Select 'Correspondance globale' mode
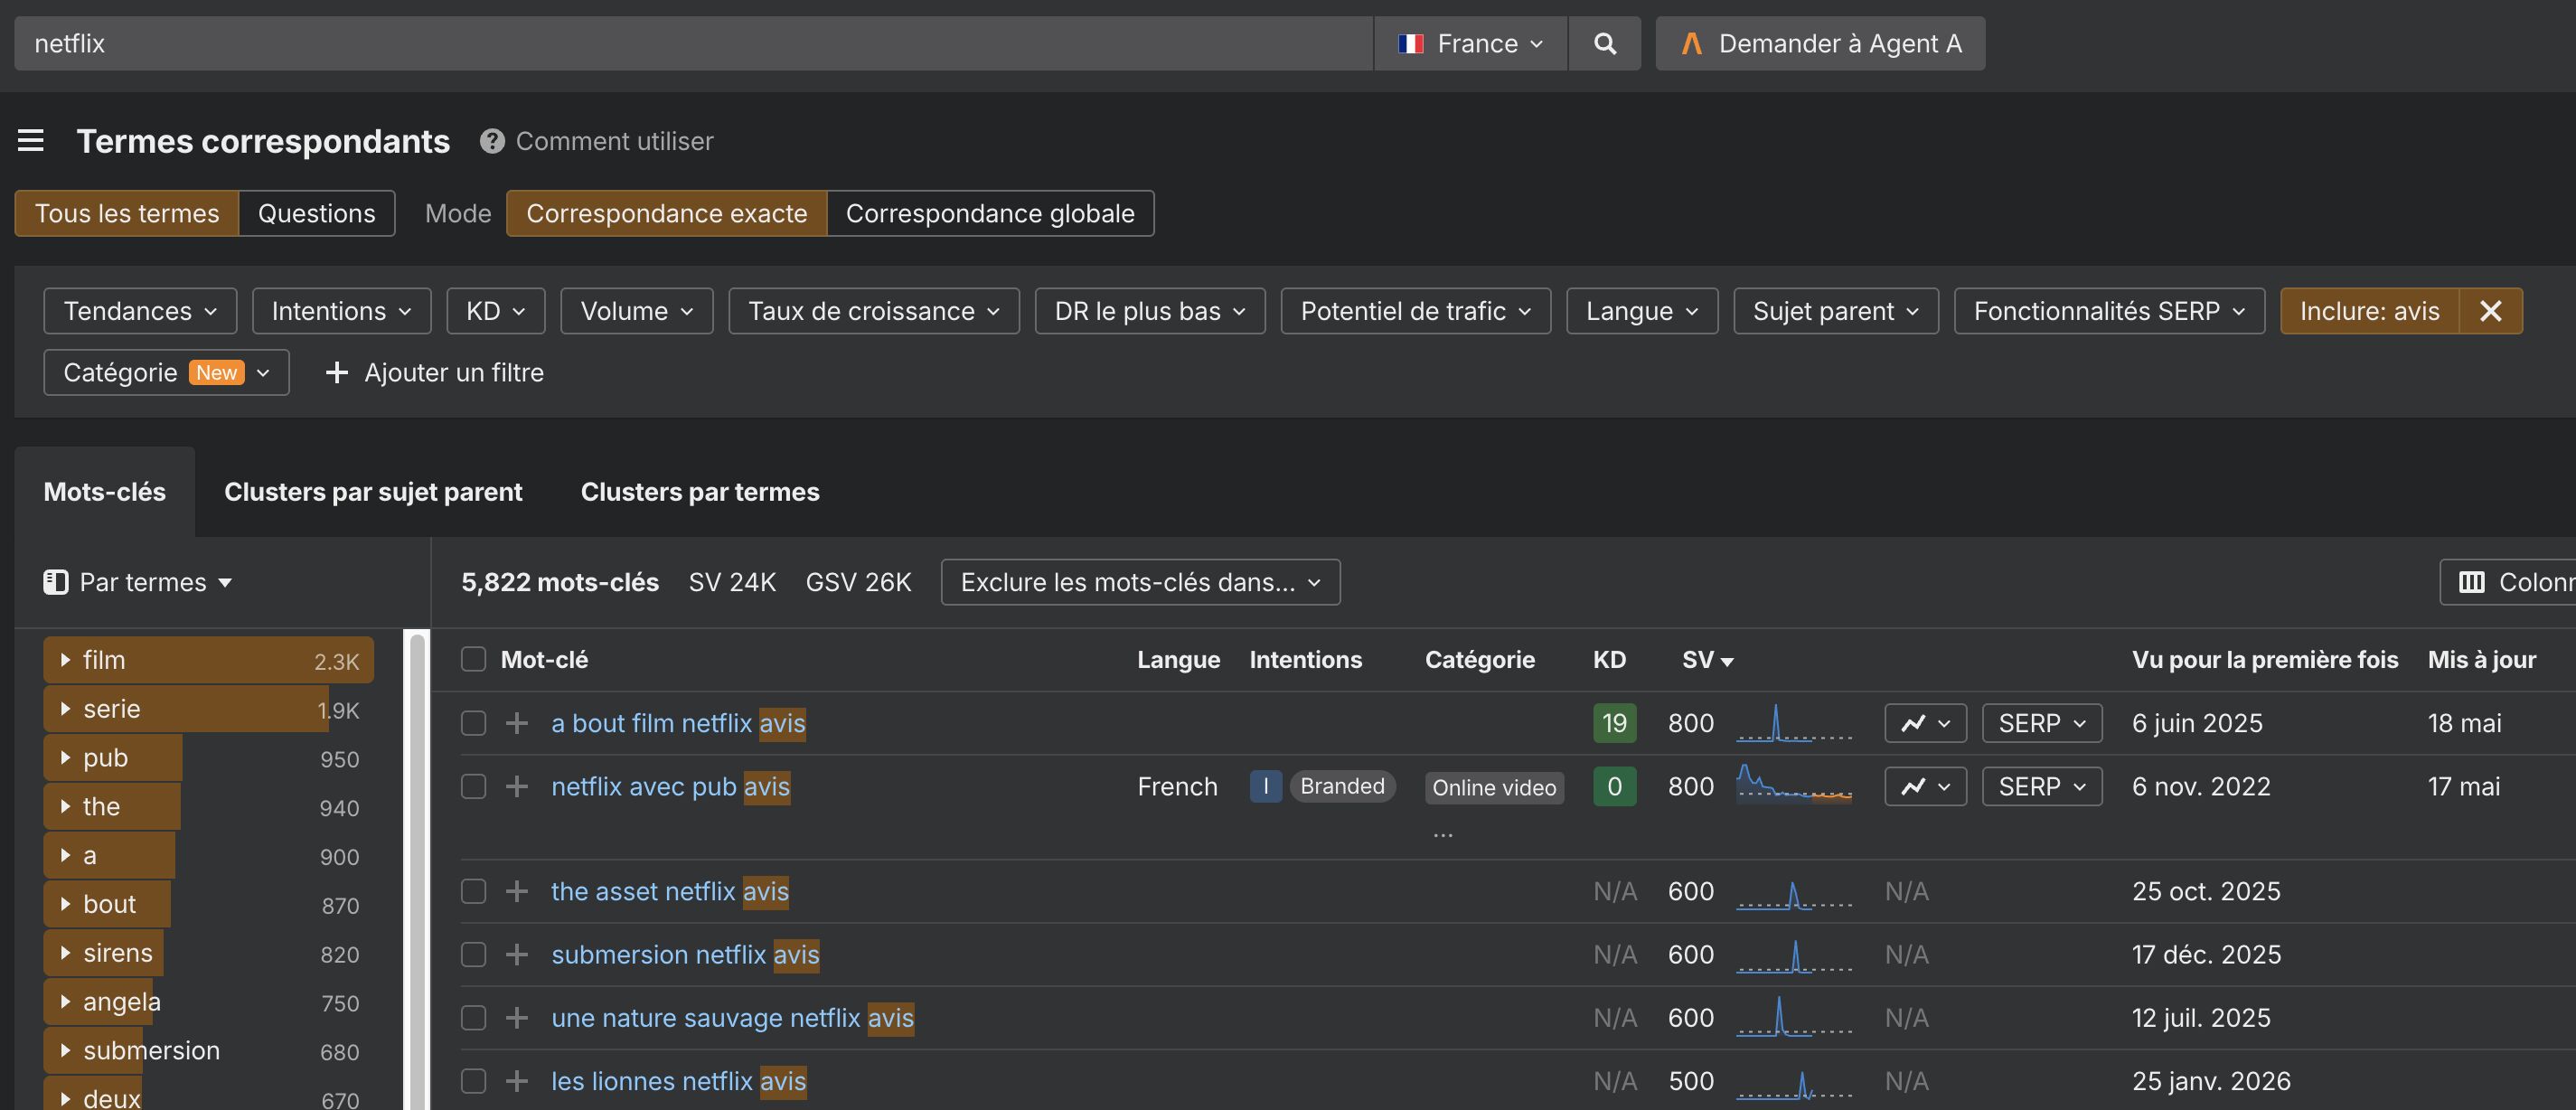Viewport: 2576px width, 1110px height. coord(990,213)
